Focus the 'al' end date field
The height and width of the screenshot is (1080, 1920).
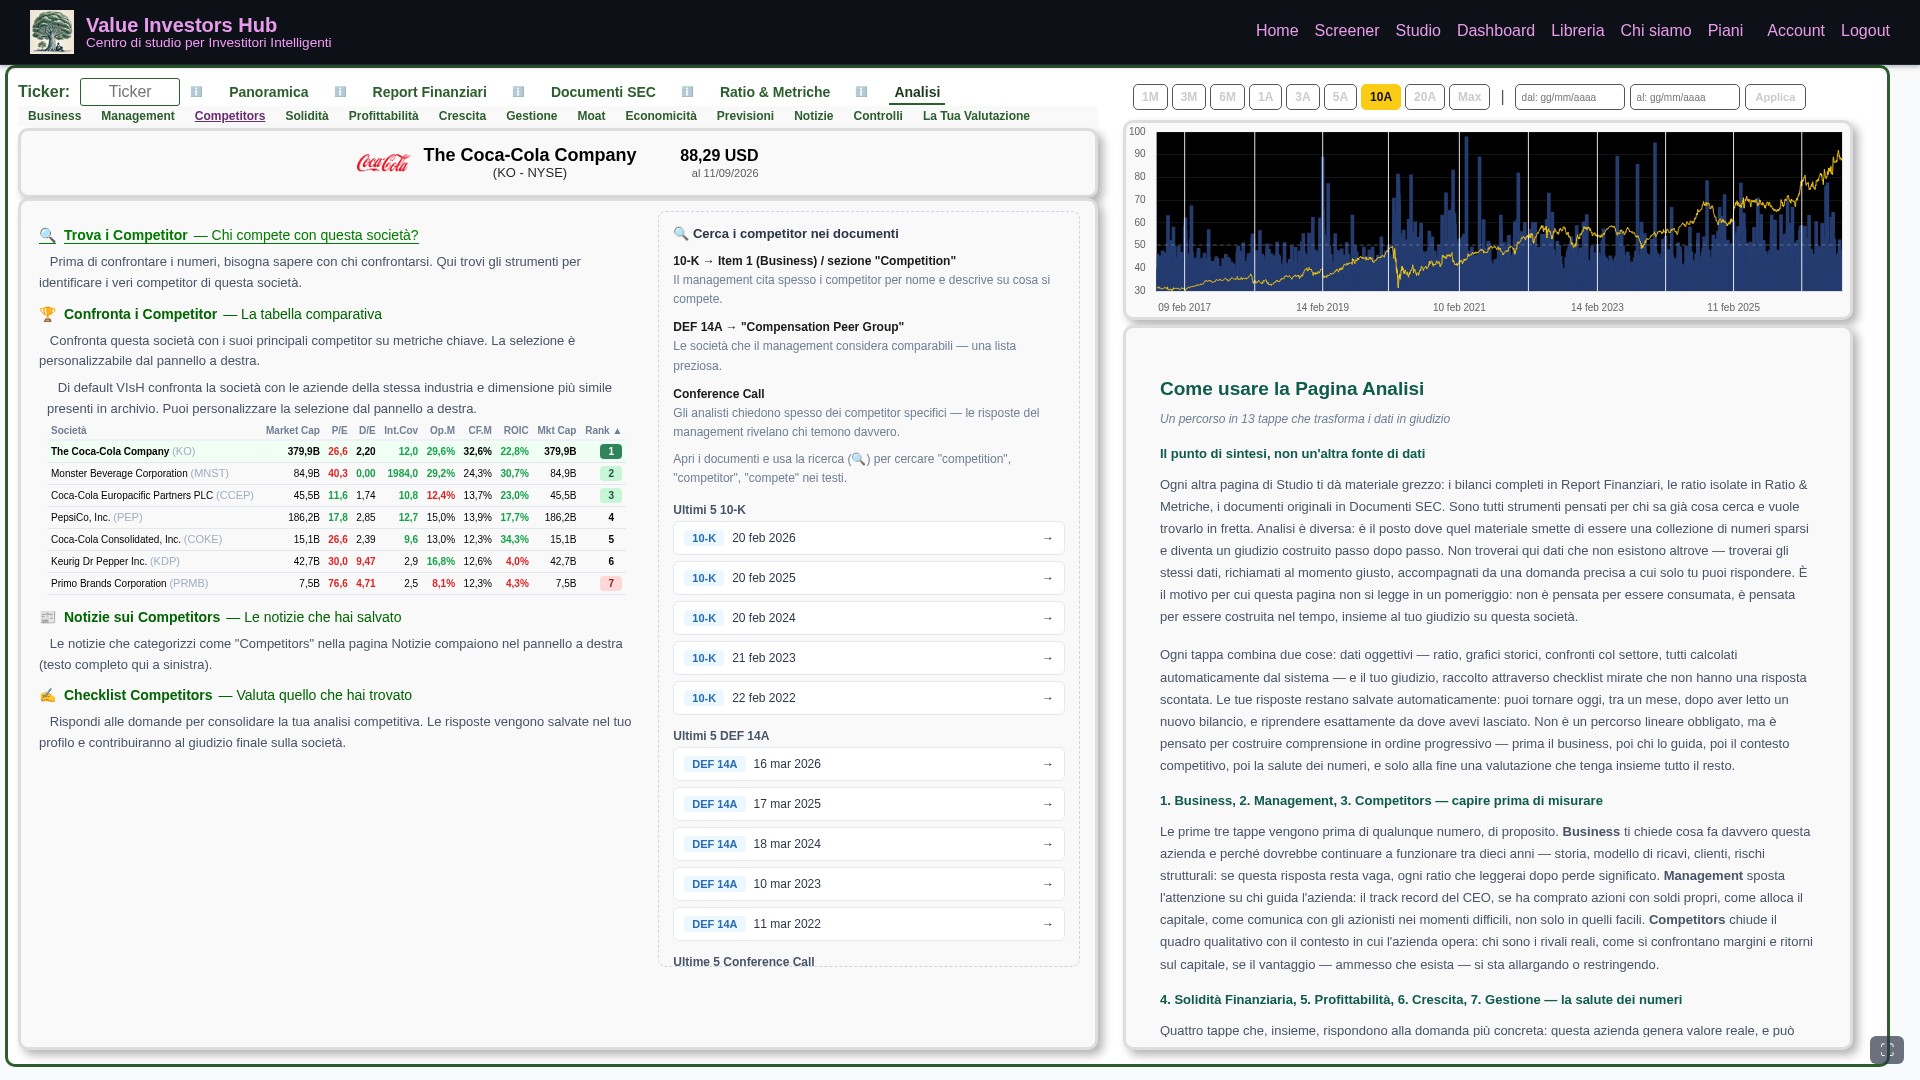click(x=1685, y=97)
